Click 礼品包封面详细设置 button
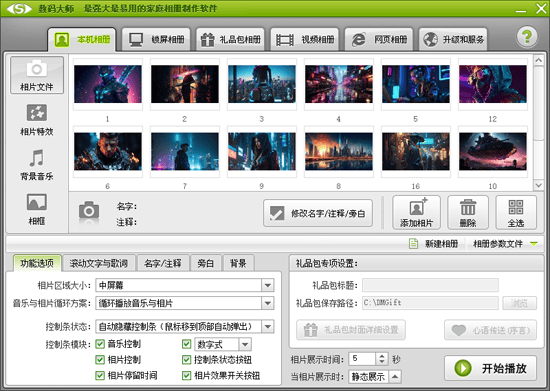 (x=351, y=330)
